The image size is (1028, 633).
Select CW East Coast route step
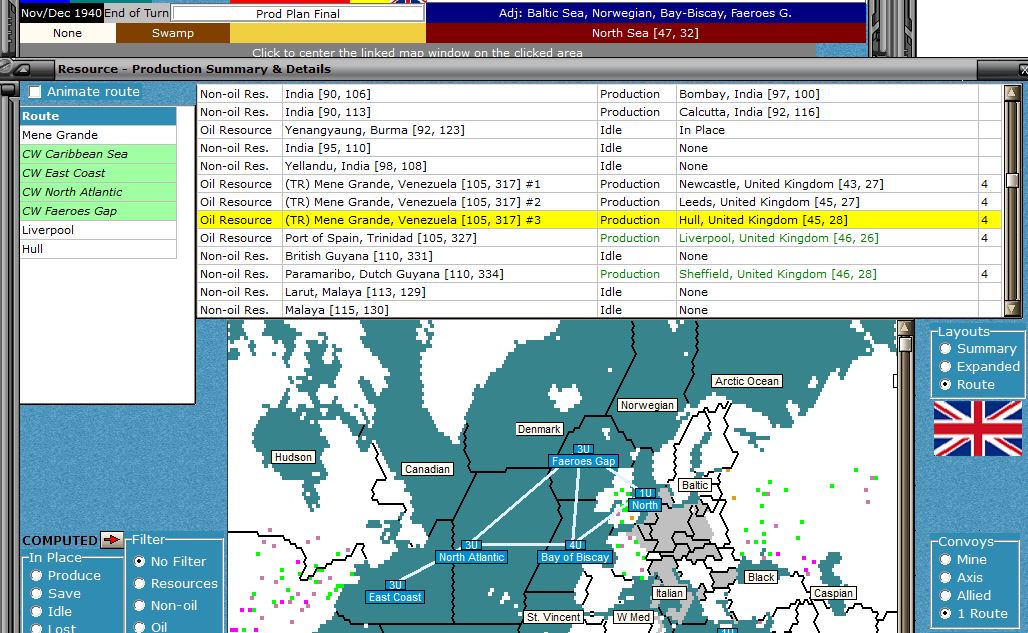(x=98, y=173)
